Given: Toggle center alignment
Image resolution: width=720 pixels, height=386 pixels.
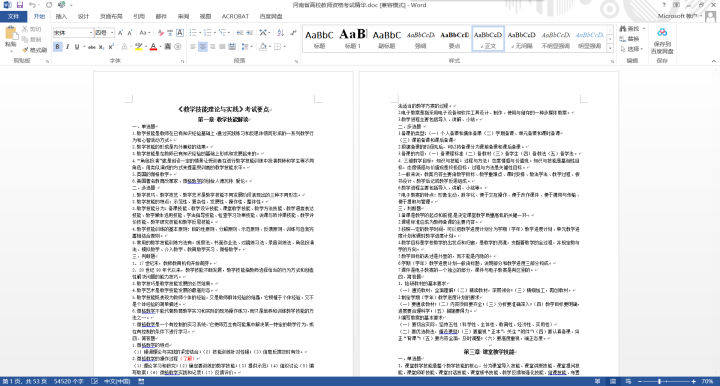Looking at the screenshot, I should [x=202, y=47].
